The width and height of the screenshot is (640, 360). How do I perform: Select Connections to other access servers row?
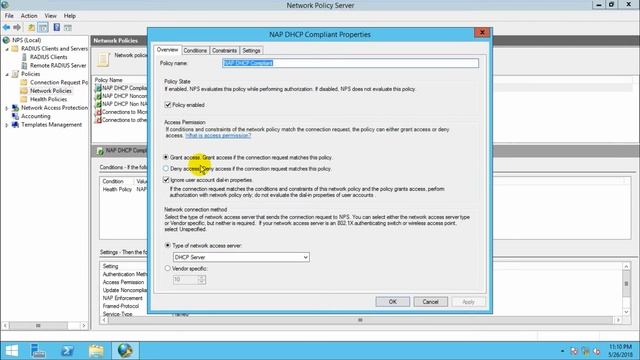coord(121,120)
